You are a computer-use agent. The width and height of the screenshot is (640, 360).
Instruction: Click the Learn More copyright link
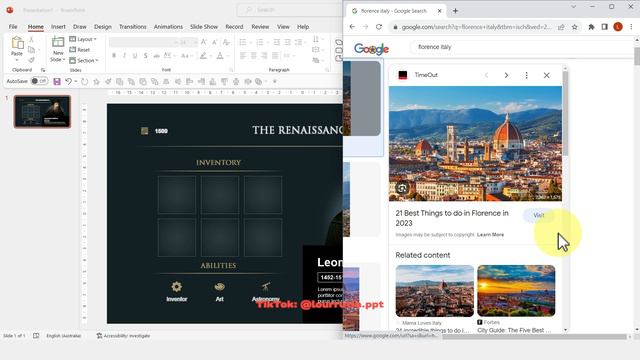(x=490, y=235)
